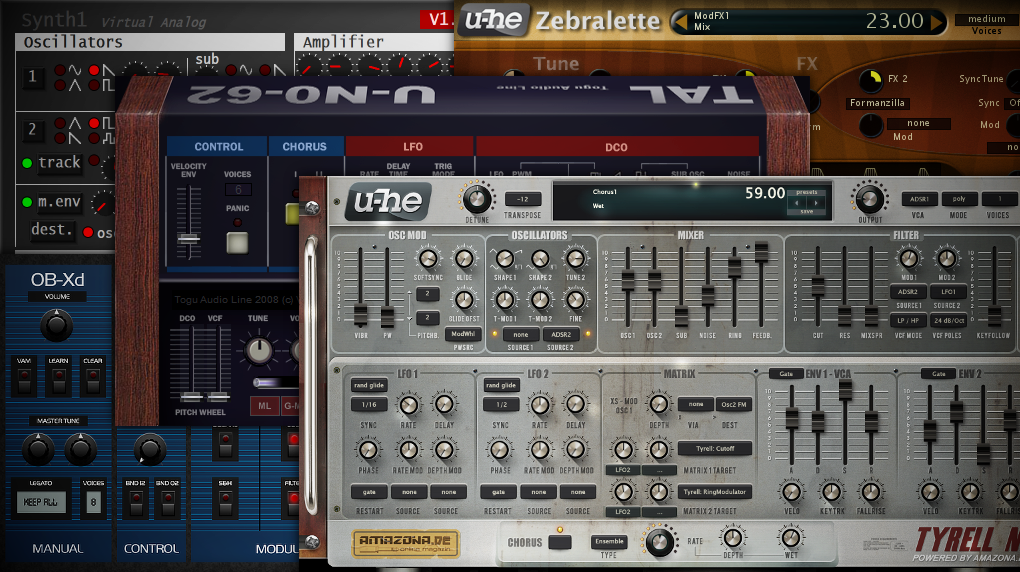1020x572 pixels.
Task: Adjust the Fine tune knob in Tyrell
Action: point(575,300)
